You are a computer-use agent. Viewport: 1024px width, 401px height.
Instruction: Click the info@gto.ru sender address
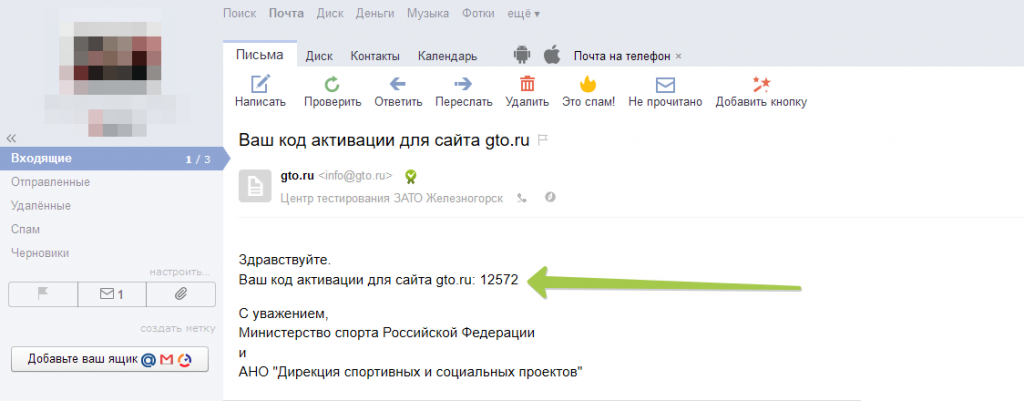coord(355,176)
